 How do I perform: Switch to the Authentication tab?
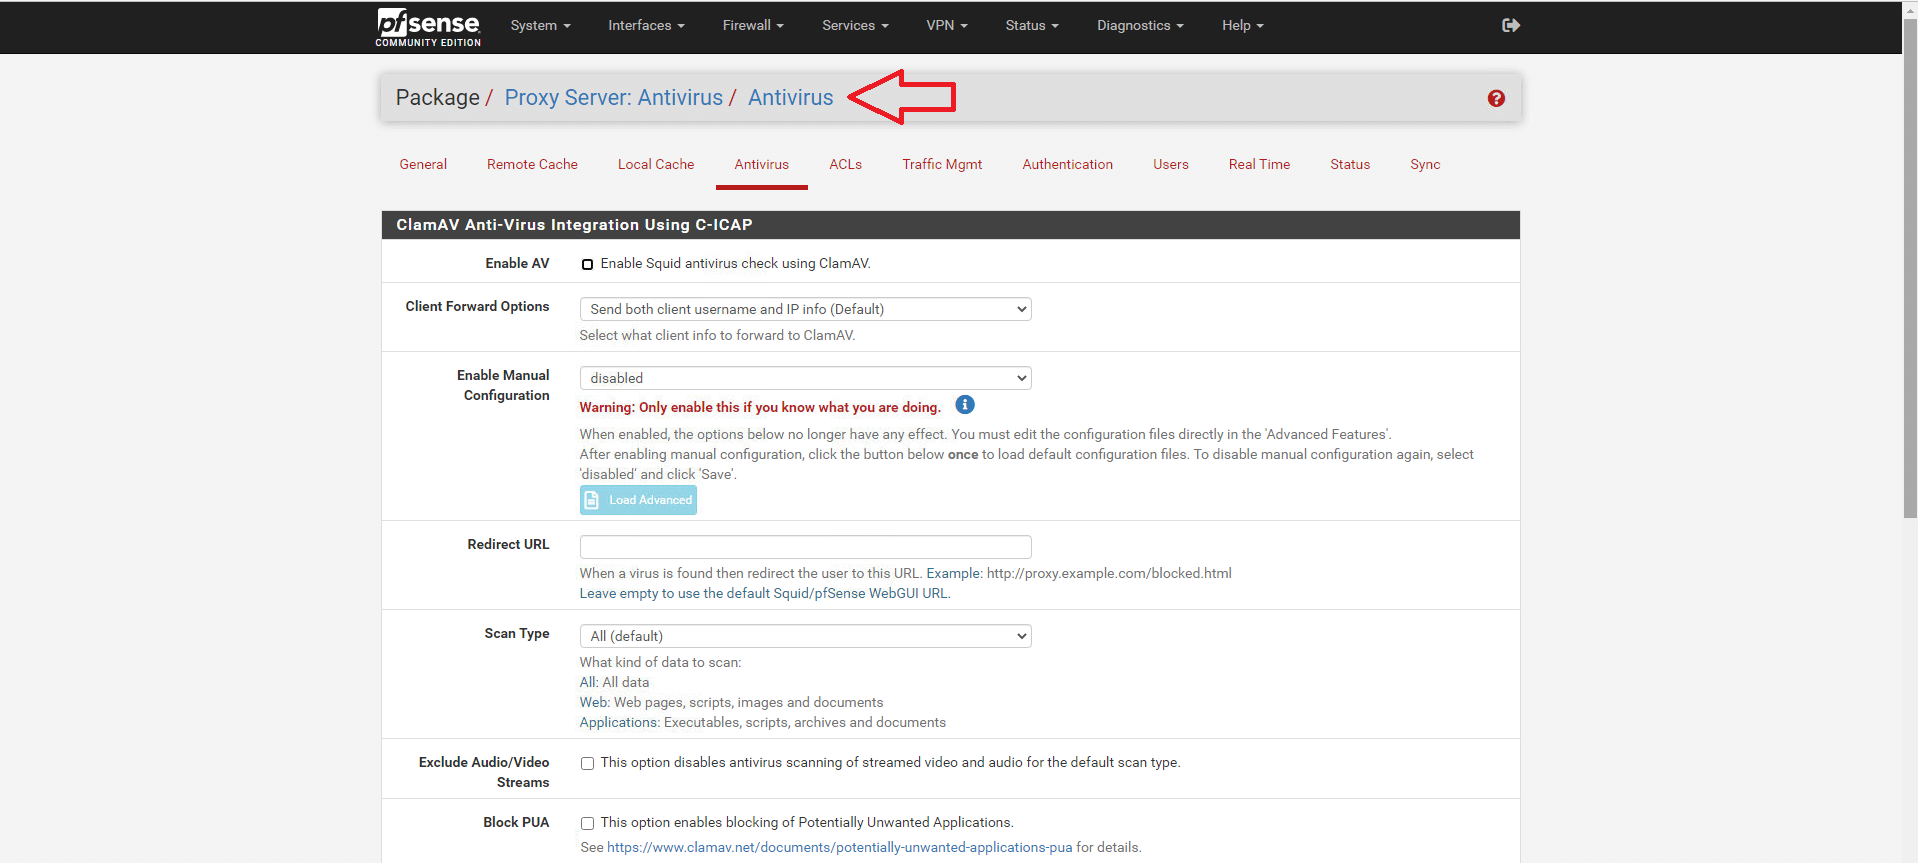(1067, 164)
